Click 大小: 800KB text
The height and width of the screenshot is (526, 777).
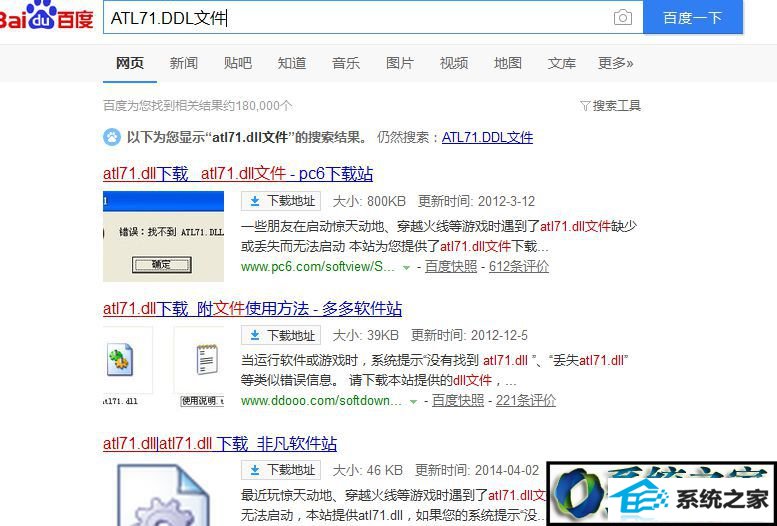point(369,201)
